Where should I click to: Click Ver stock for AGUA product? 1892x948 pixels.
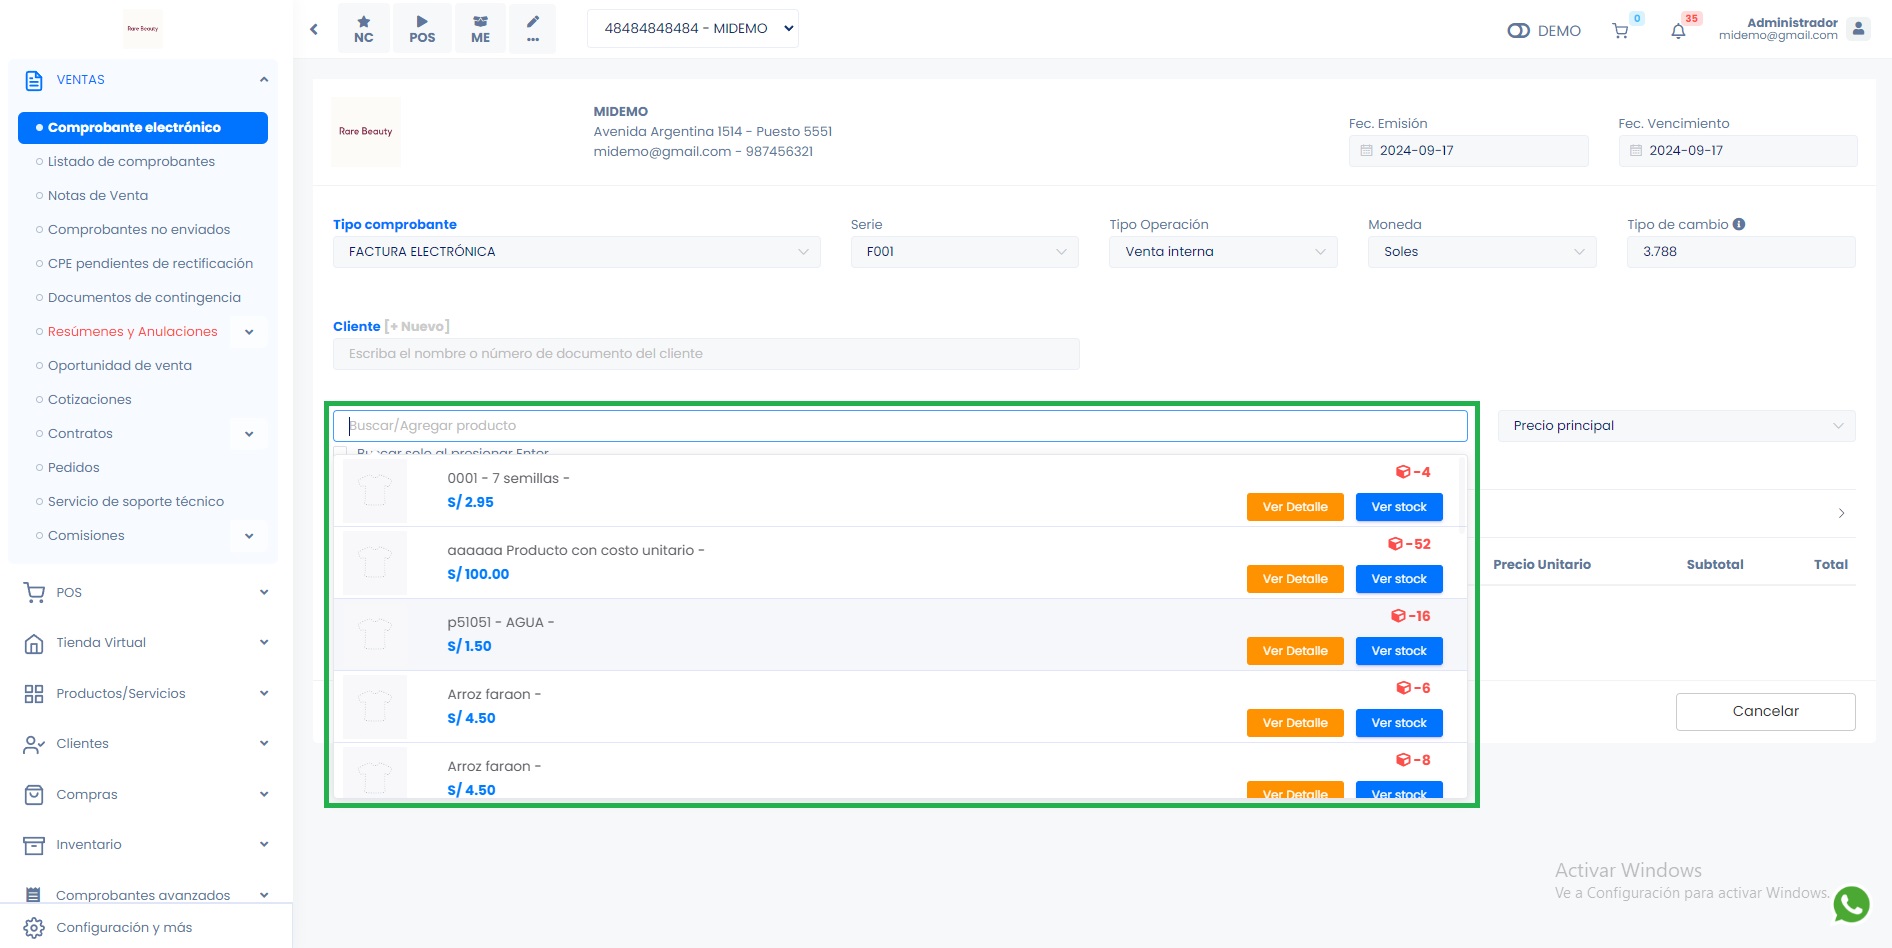tap(1398, 651)
